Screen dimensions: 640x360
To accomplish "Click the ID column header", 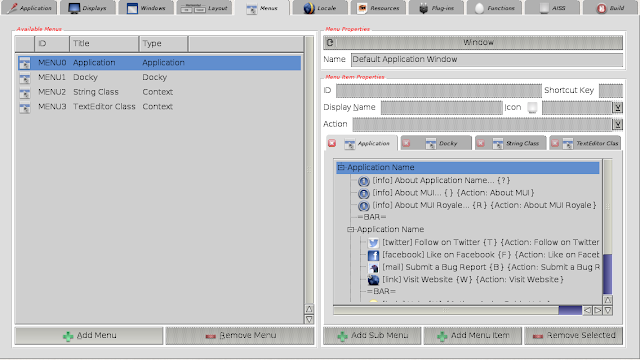I will coord(52,44).
